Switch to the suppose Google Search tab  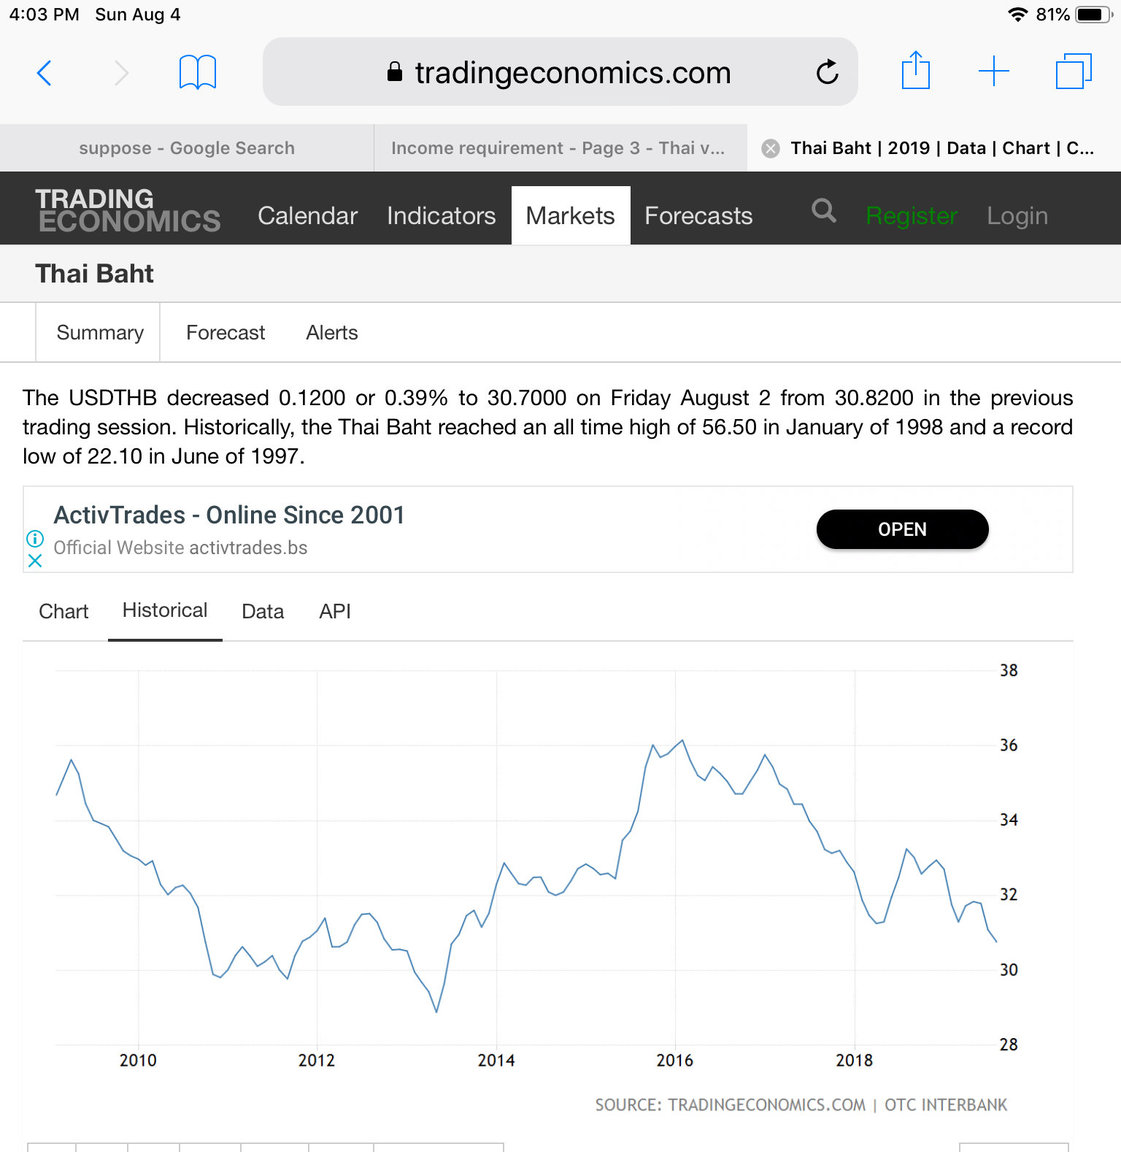pos(187,148)
